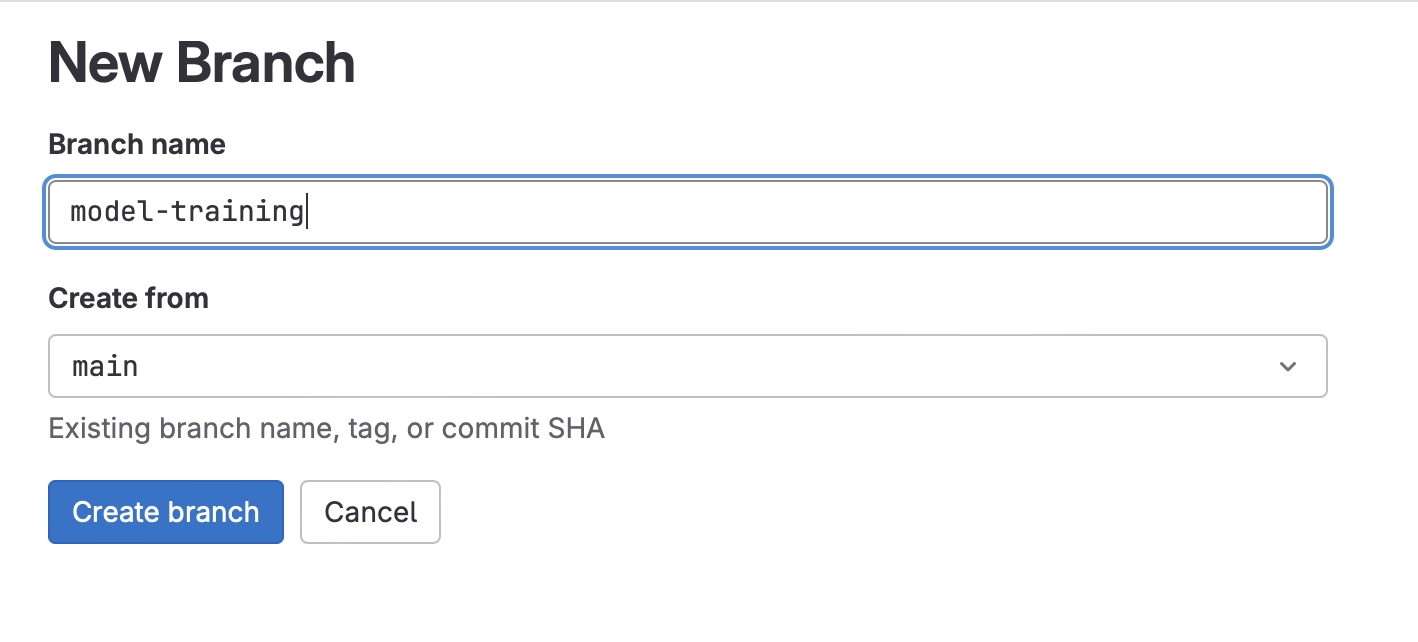The height and width of the screenshot is (642, 1418).
Task: Click the word 'Branch' in the page title
Action: click(265, 62)
